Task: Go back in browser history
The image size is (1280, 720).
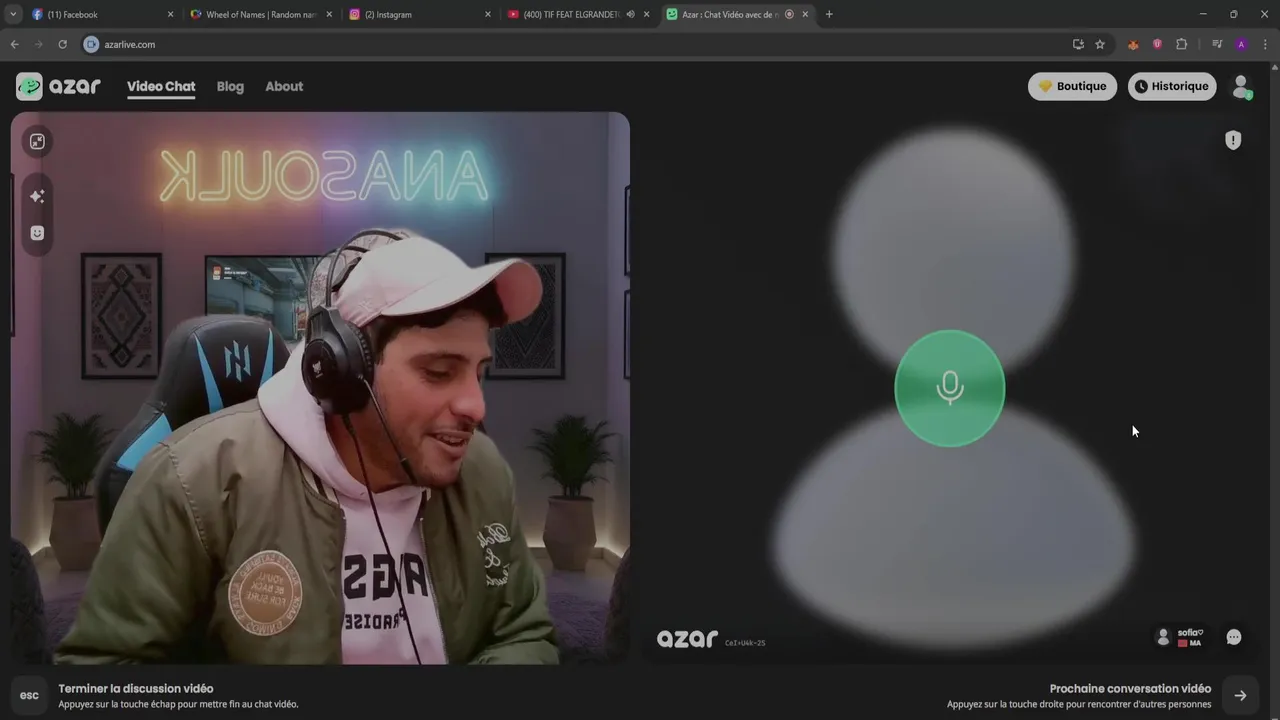Action: tap(14, 44)
